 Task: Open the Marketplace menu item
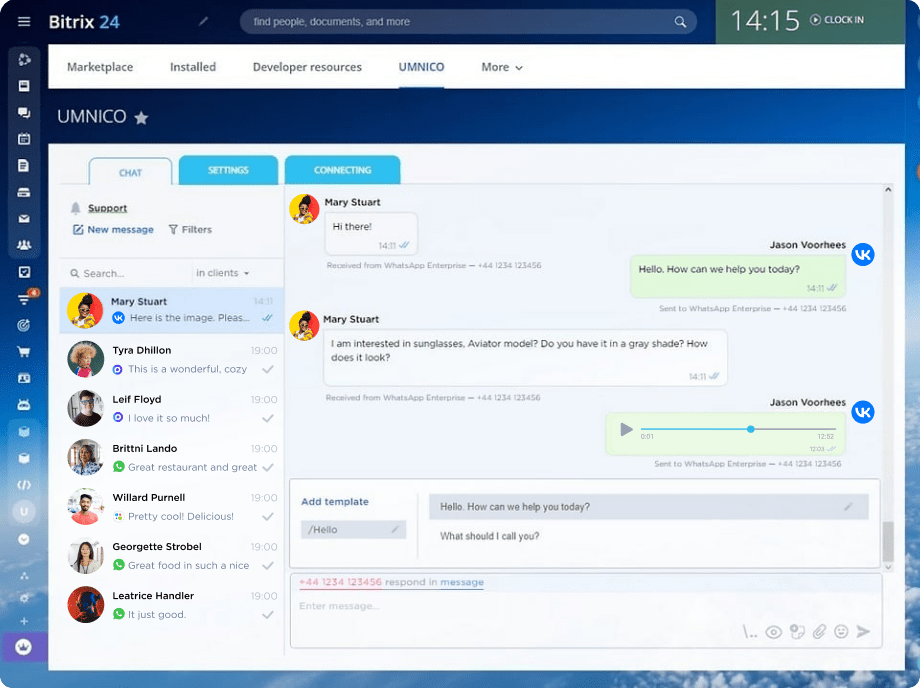pos(100,67)
